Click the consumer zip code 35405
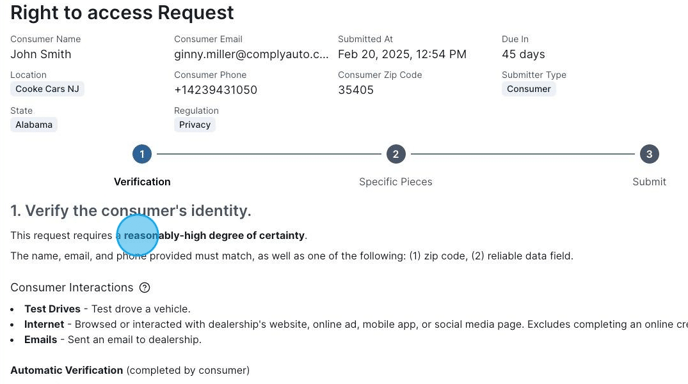The image size is (688, 384). [x=356, y=90]
